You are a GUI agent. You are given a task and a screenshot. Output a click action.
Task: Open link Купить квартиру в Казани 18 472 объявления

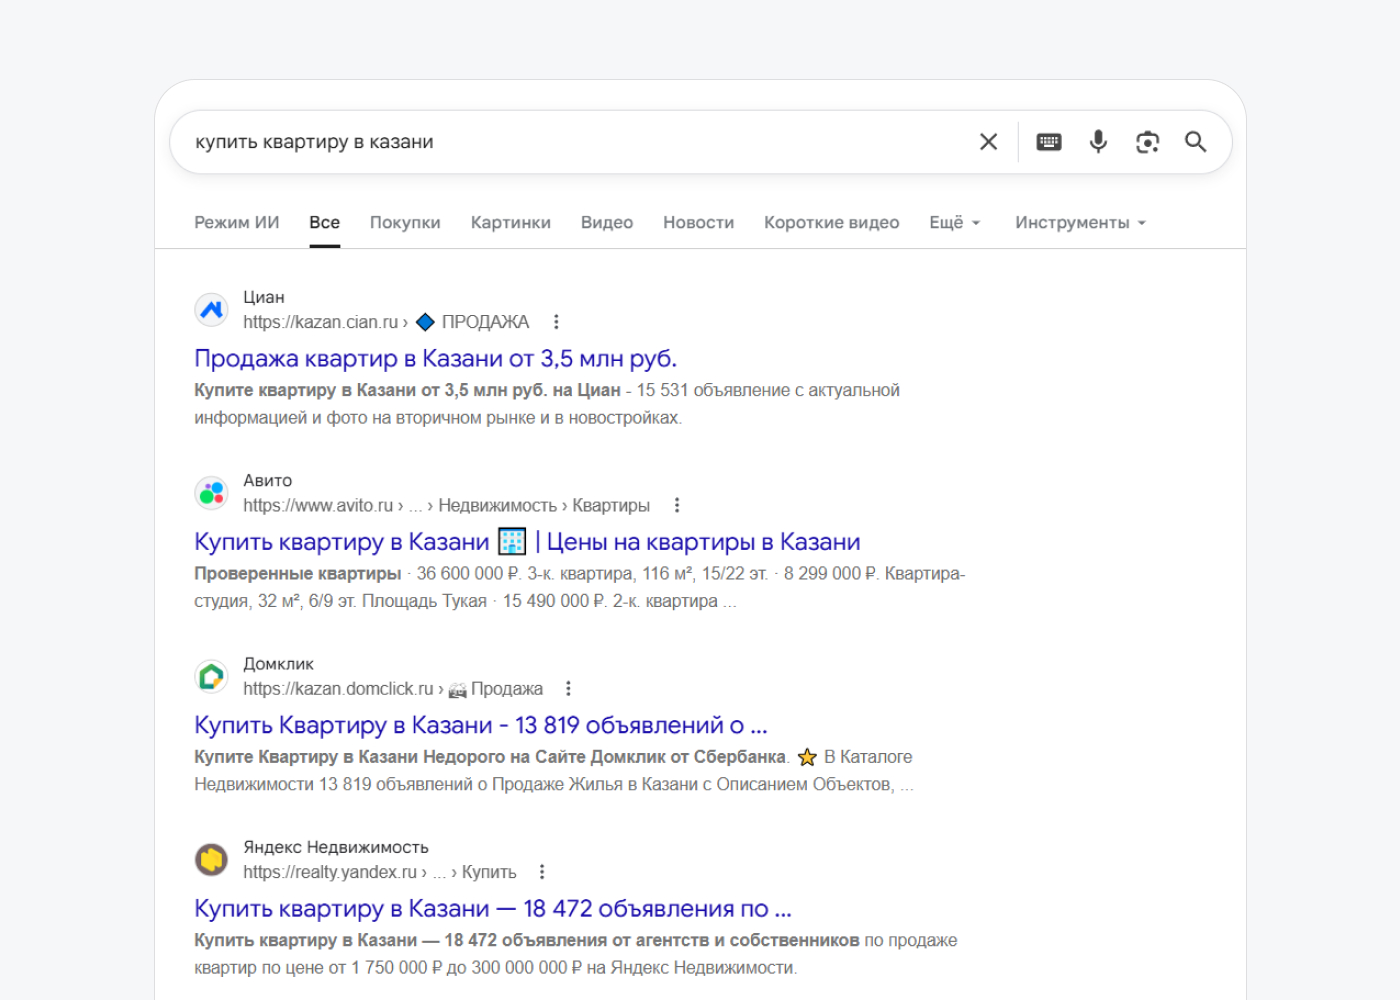coord(493,908)
